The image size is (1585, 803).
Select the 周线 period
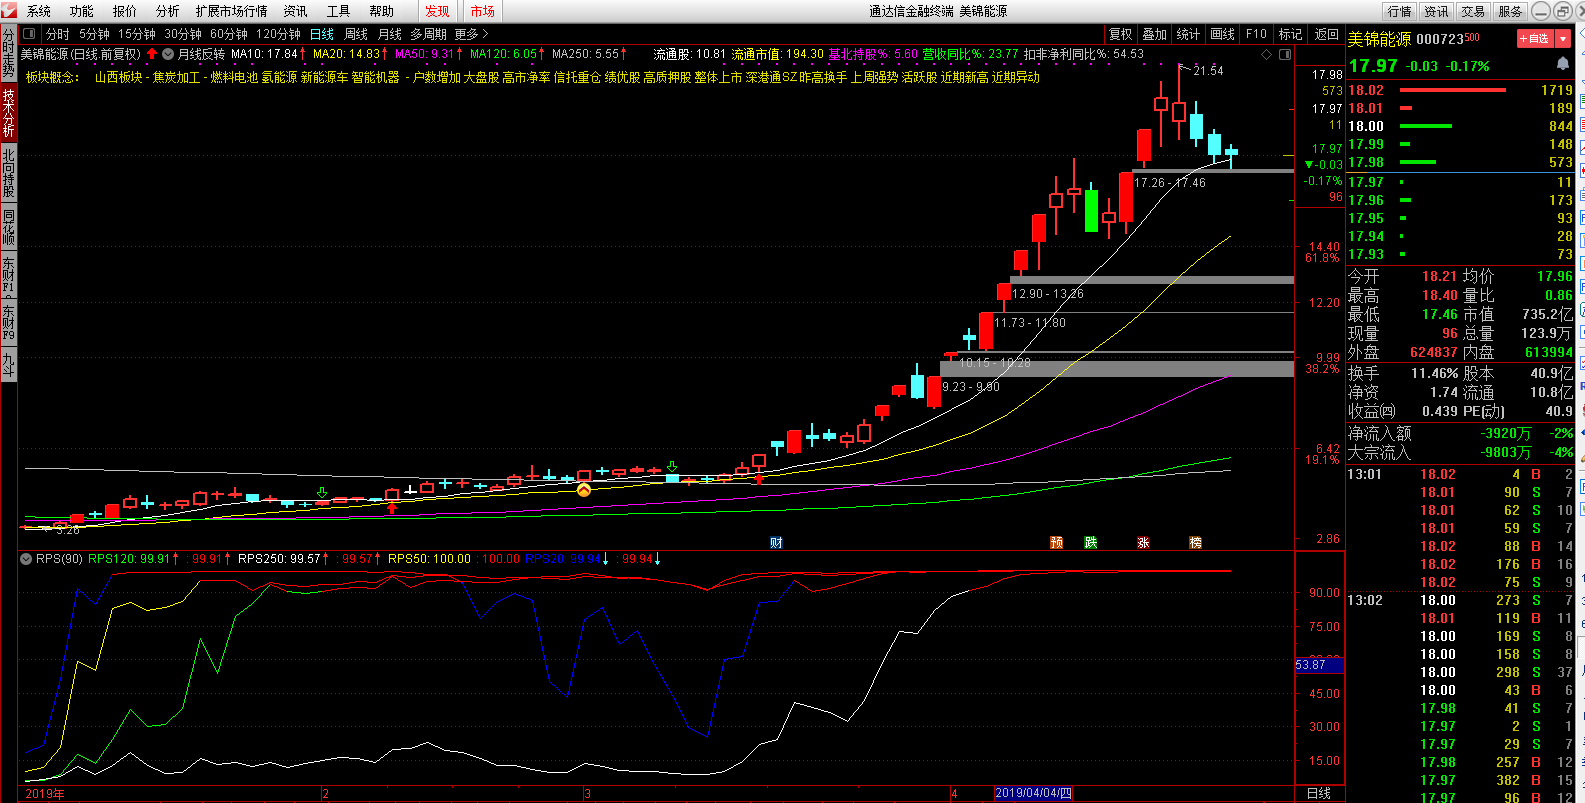pos(356,34)
